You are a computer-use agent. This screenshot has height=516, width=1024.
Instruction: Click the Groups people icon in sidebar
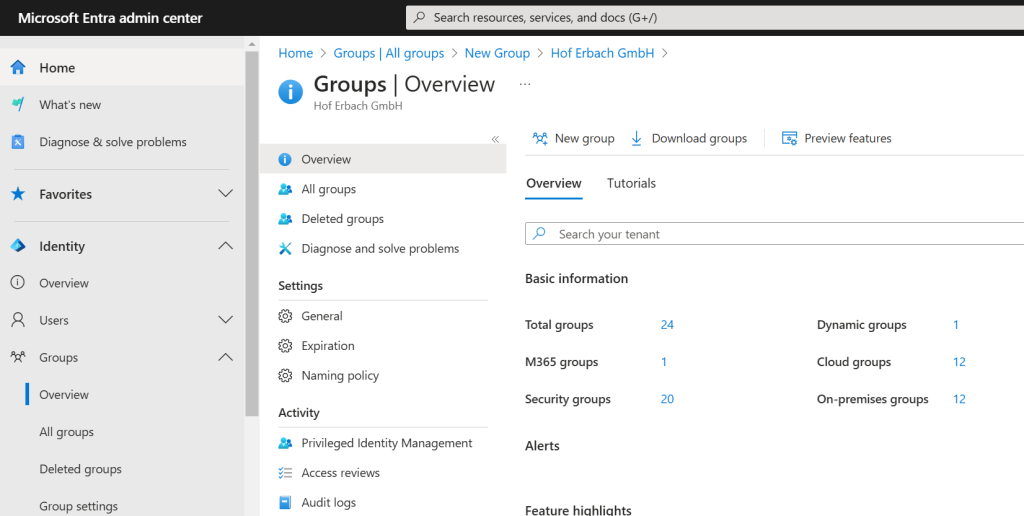tap(18, 357)
